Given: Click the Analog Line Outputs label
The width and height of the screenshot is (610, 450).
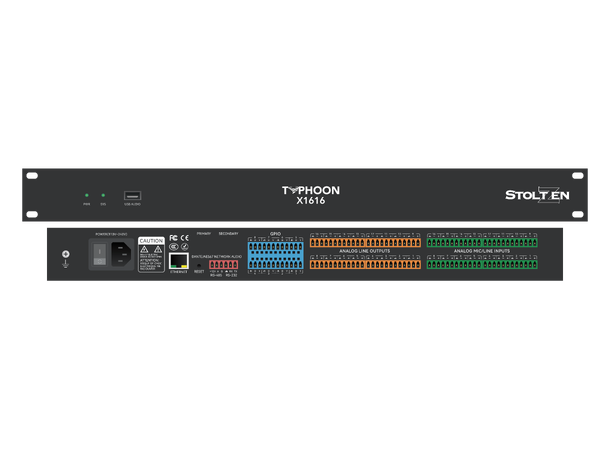Looking at the screenshot, I should (364, 252).
